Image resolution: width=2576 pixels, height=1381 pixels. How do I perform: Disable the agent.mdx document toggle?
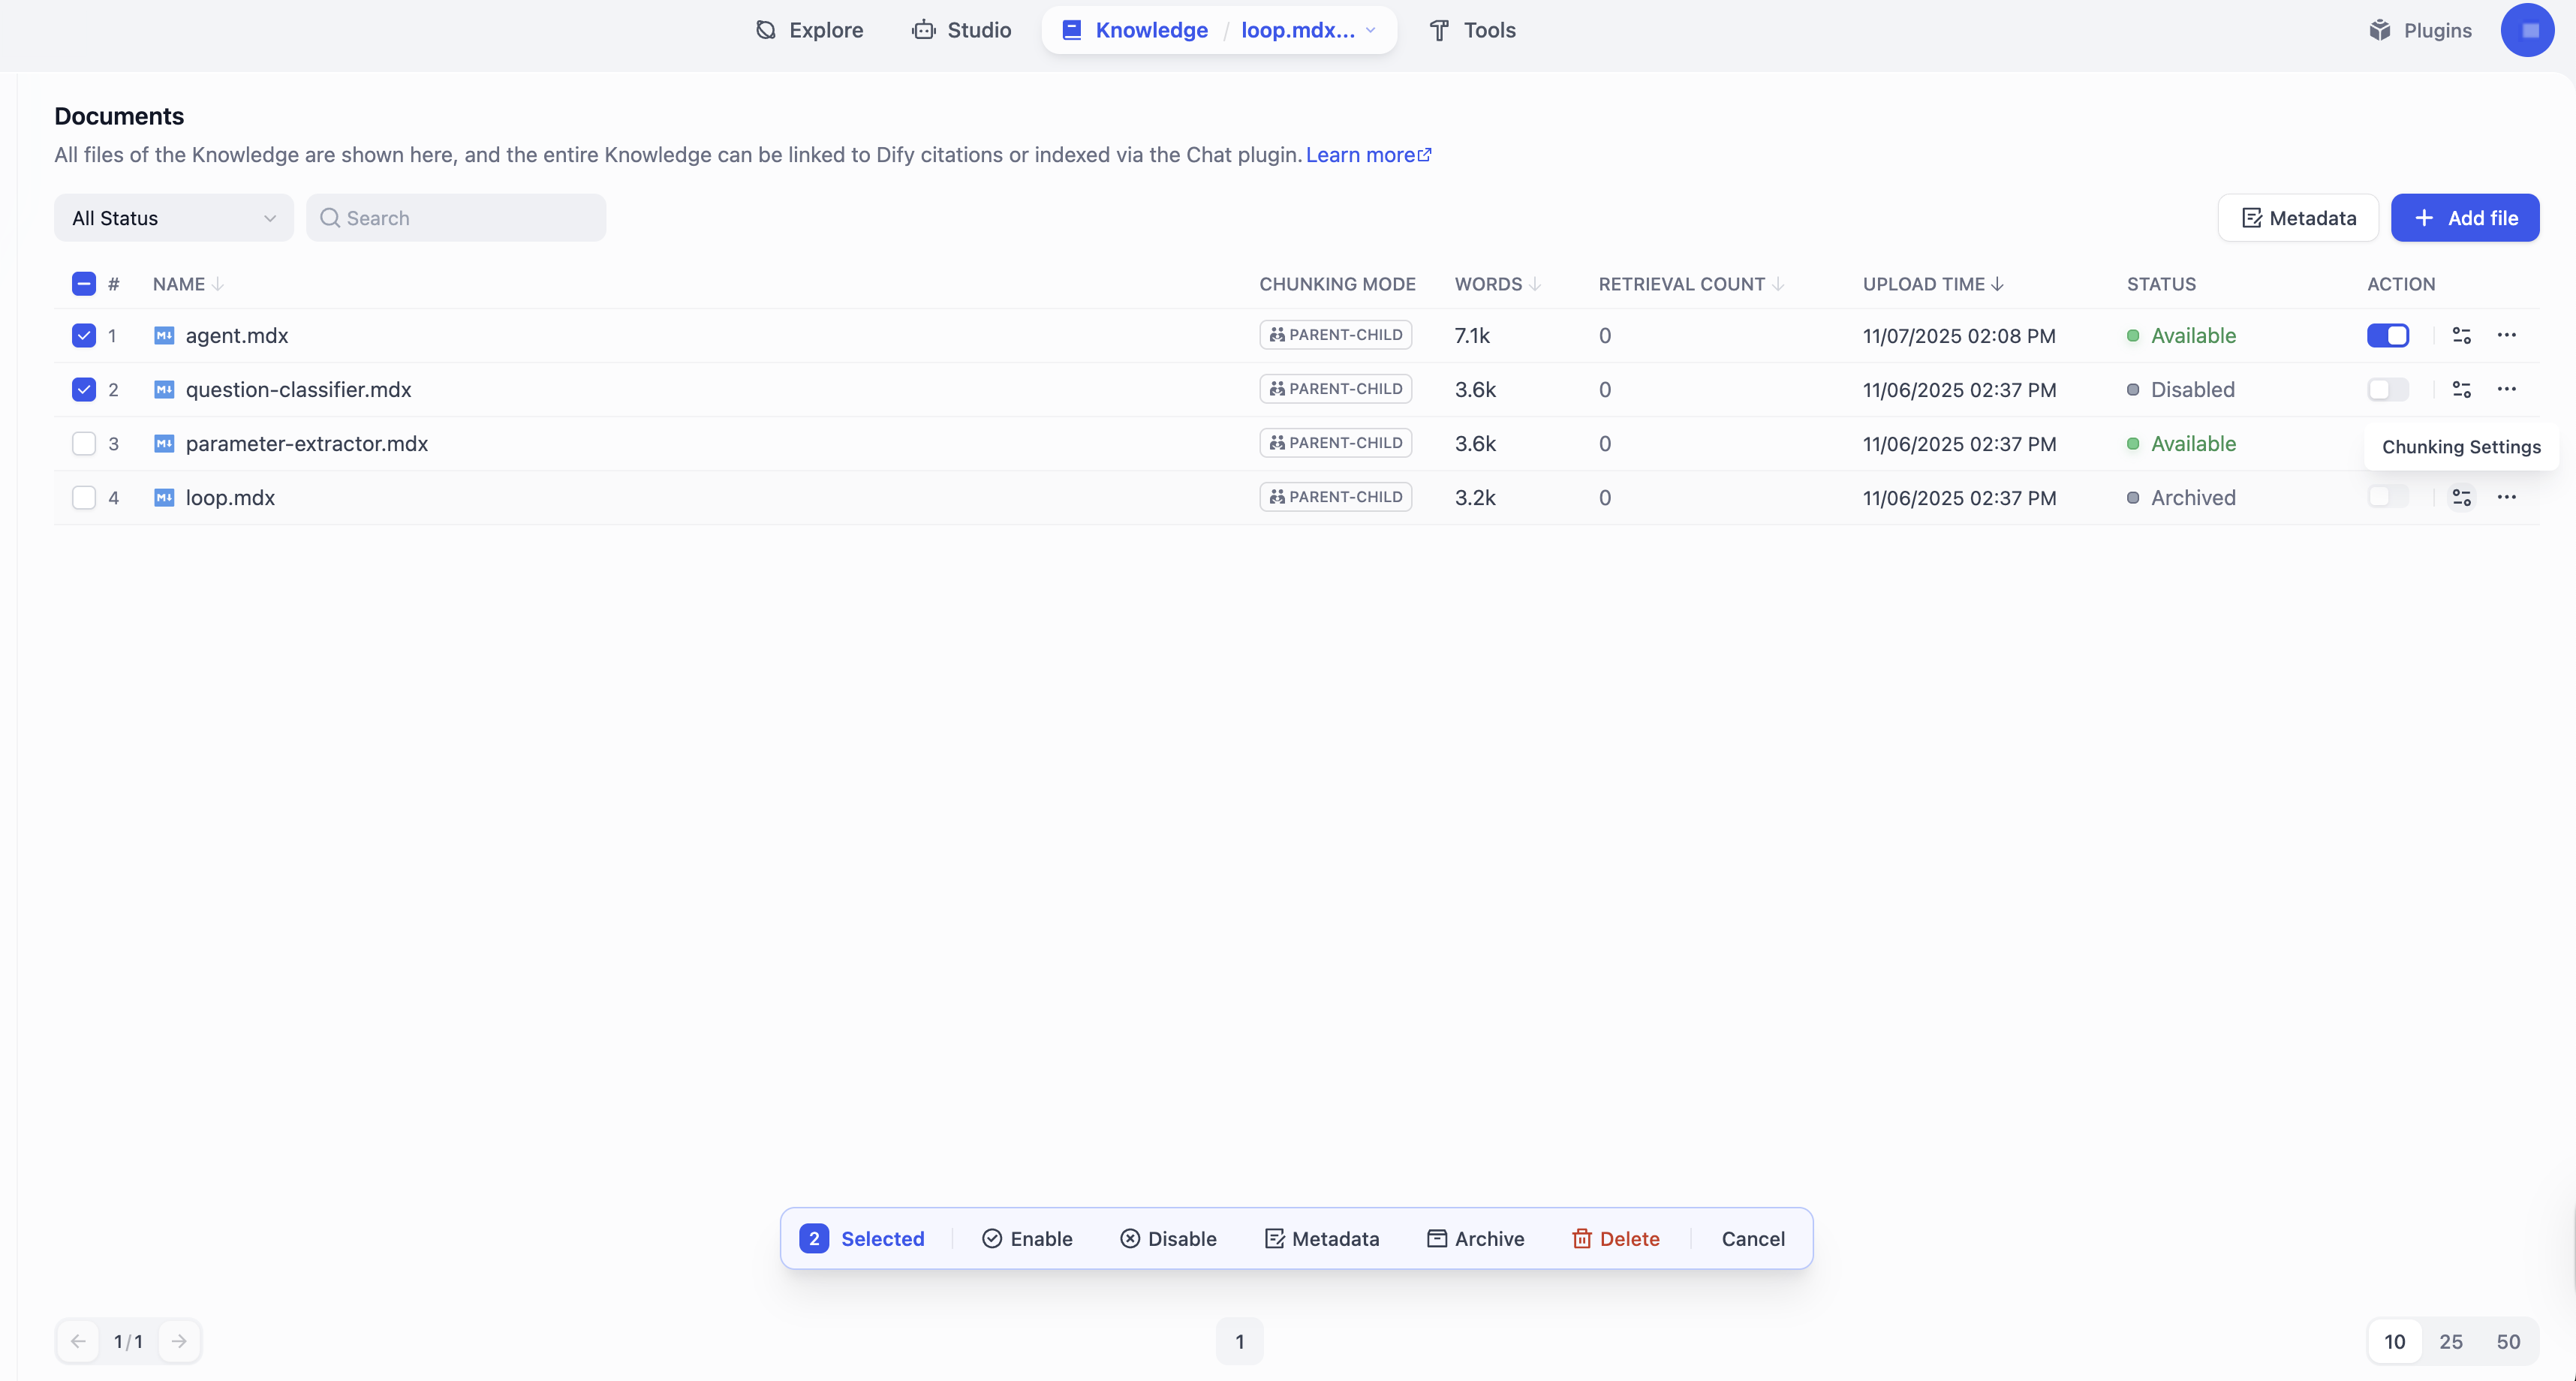[x=2388, y=335]
